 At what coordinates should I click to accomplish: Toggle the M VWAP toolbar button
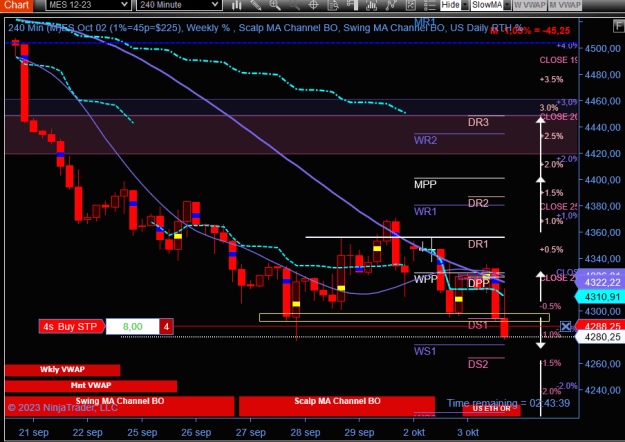point(565,5)
